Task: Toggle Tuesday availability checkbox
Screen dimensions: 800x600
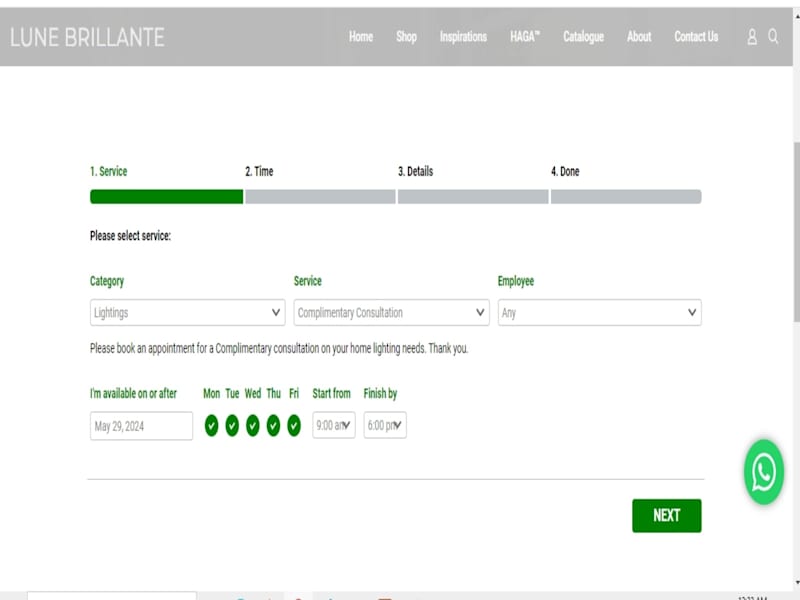Action: [x=232, y=426]
